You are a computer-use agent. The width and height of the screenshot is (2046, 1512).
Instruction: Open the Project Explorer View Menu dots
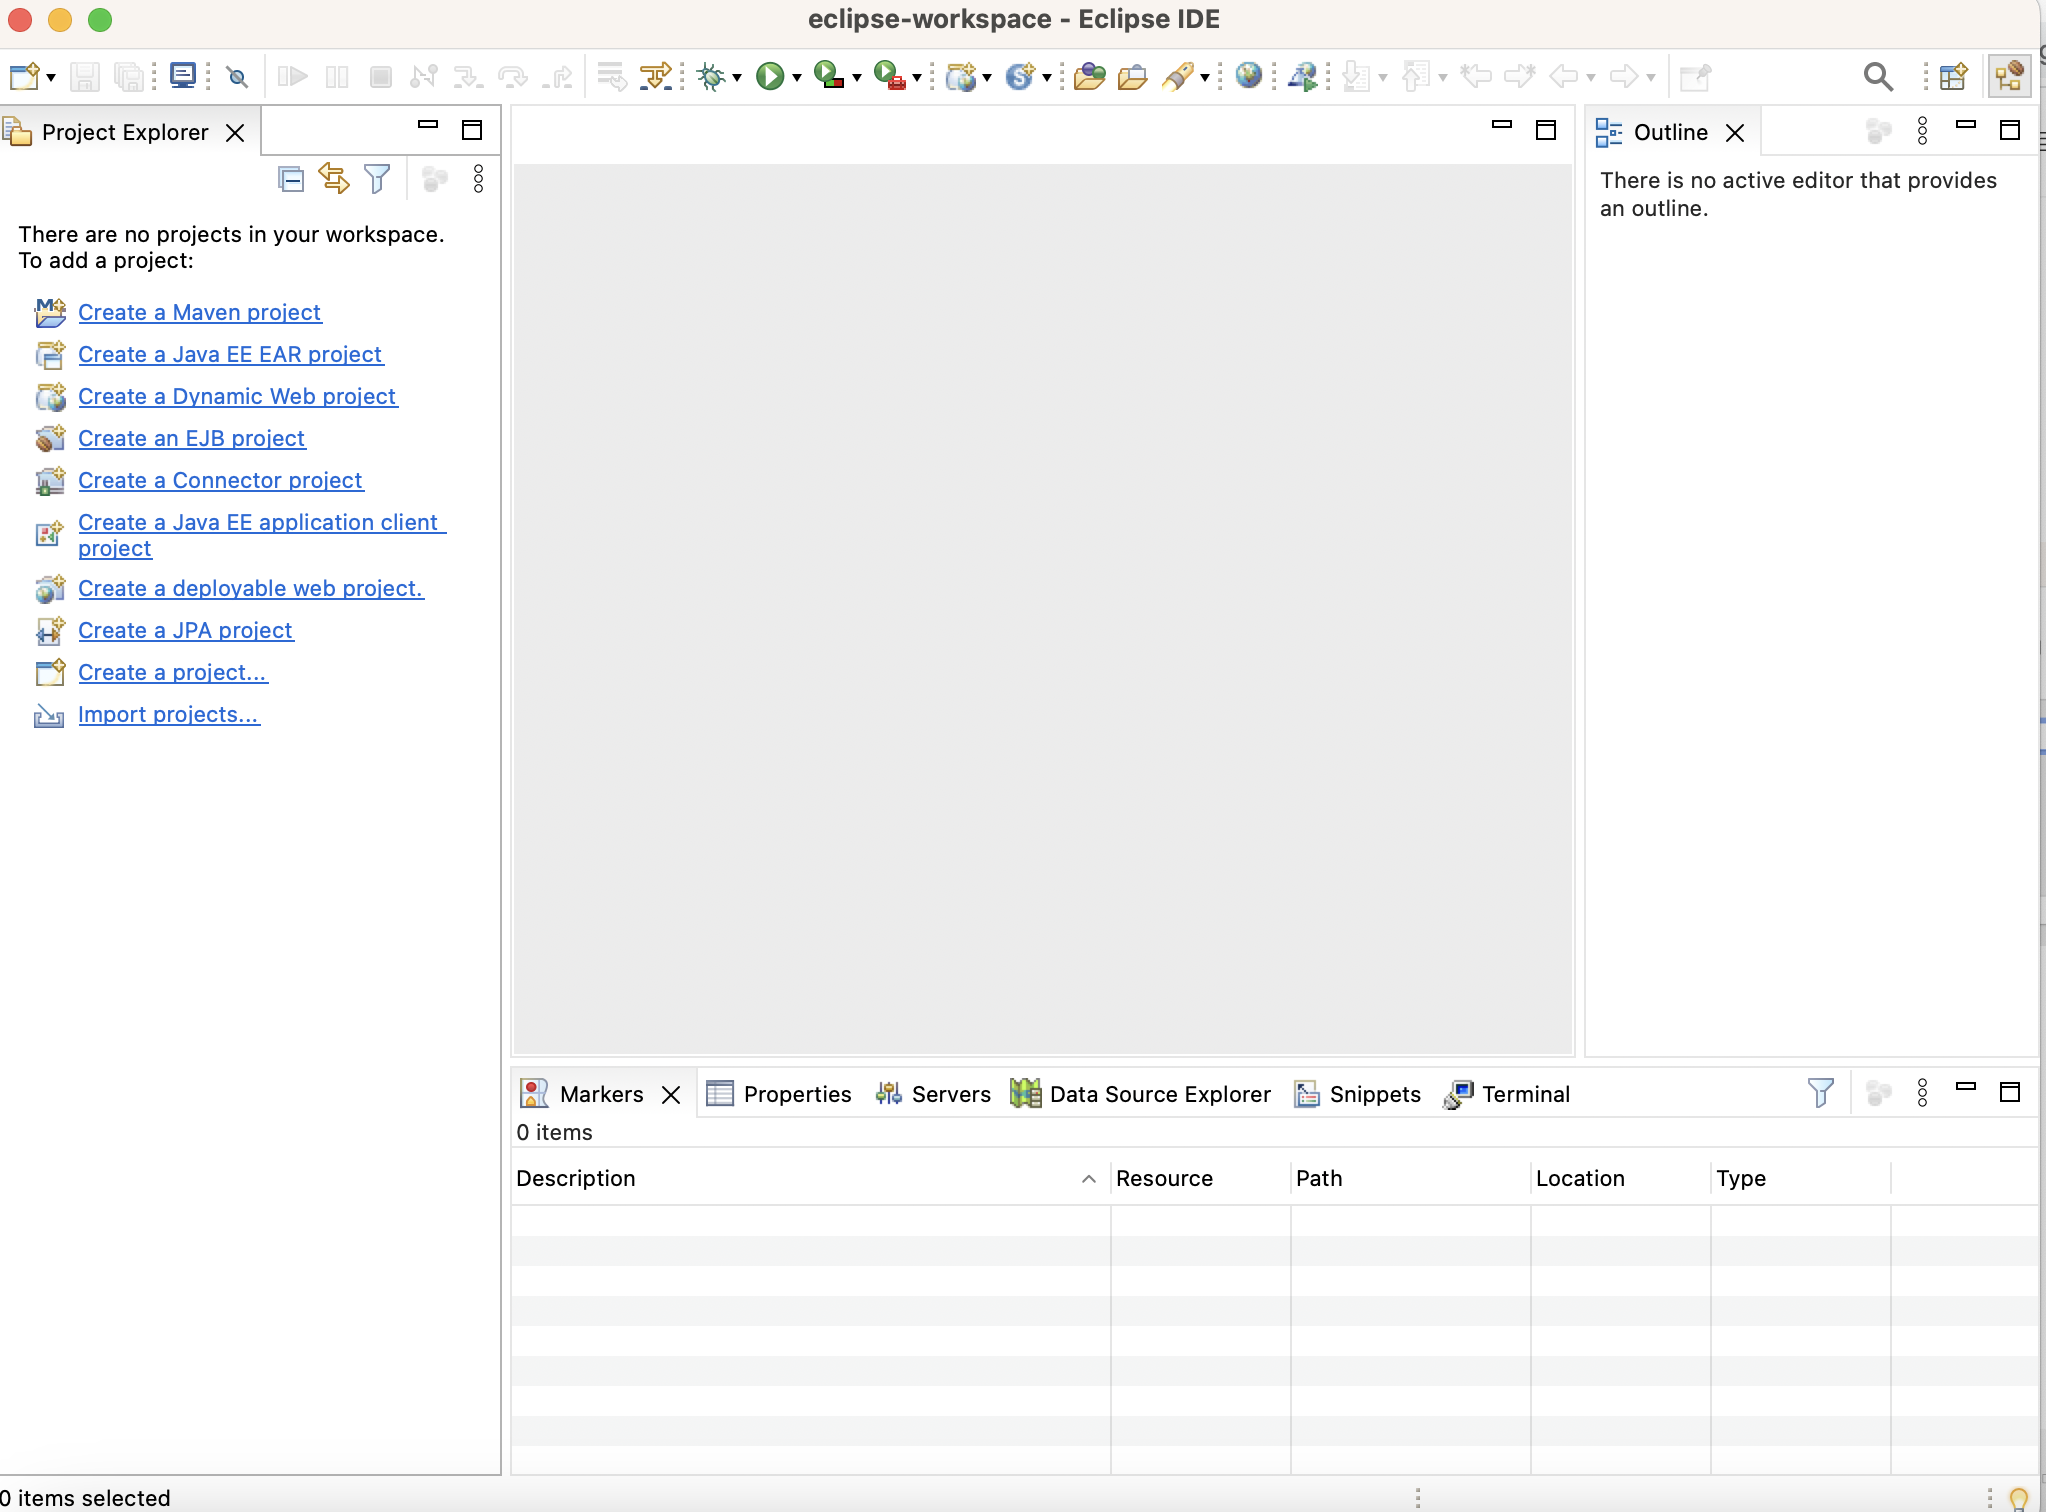point(478,179)
